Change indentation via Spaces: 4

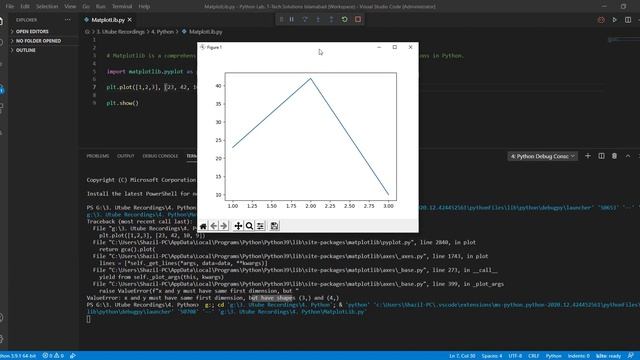coord(492,356)
